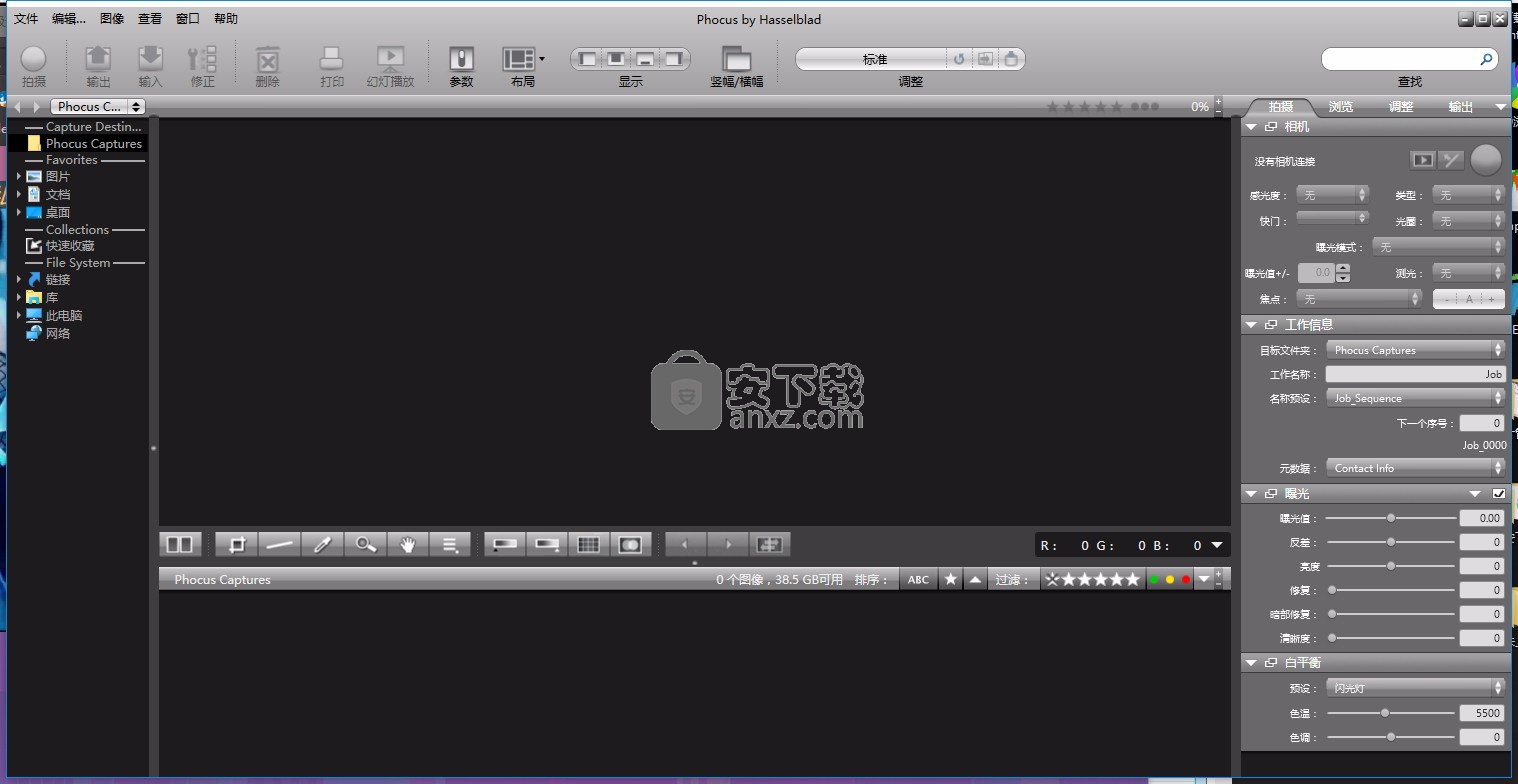Filter by green color label

pos(1154,580)
